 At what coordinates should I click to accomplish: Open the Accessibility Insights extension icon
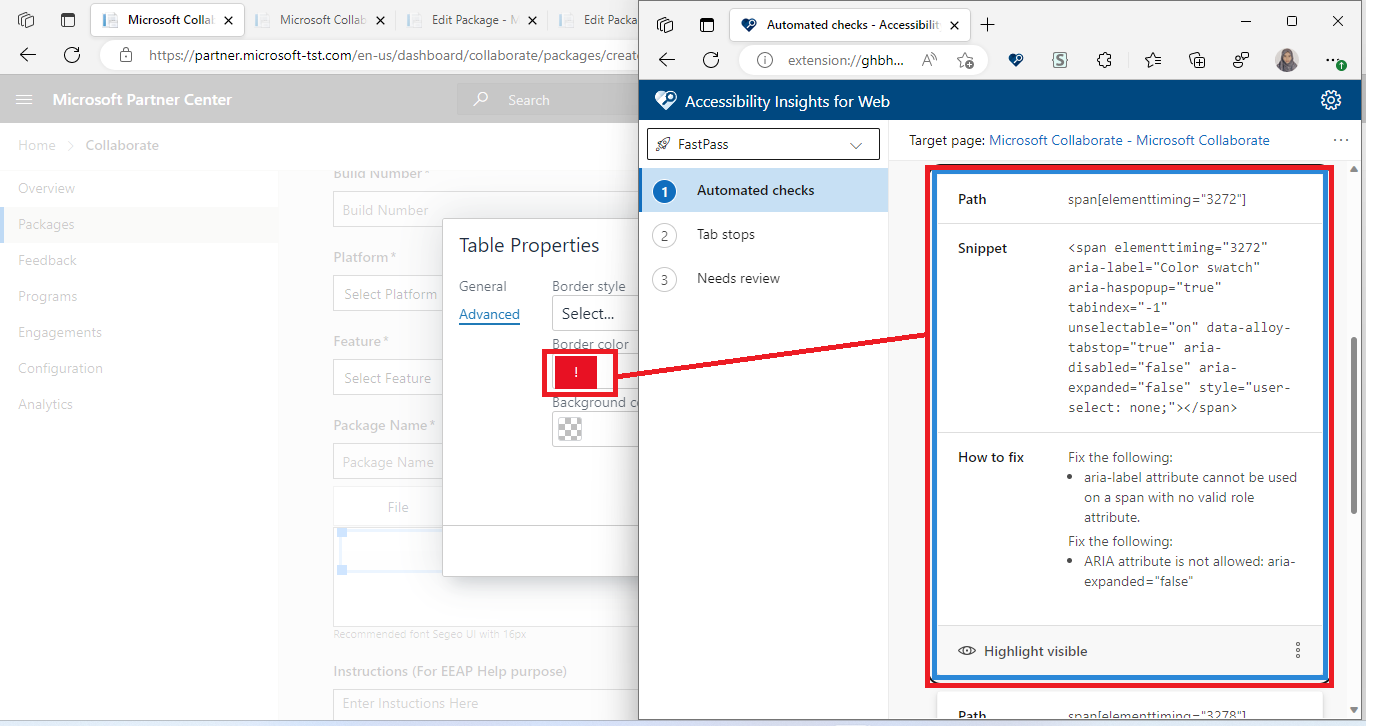coord(1016,60)
